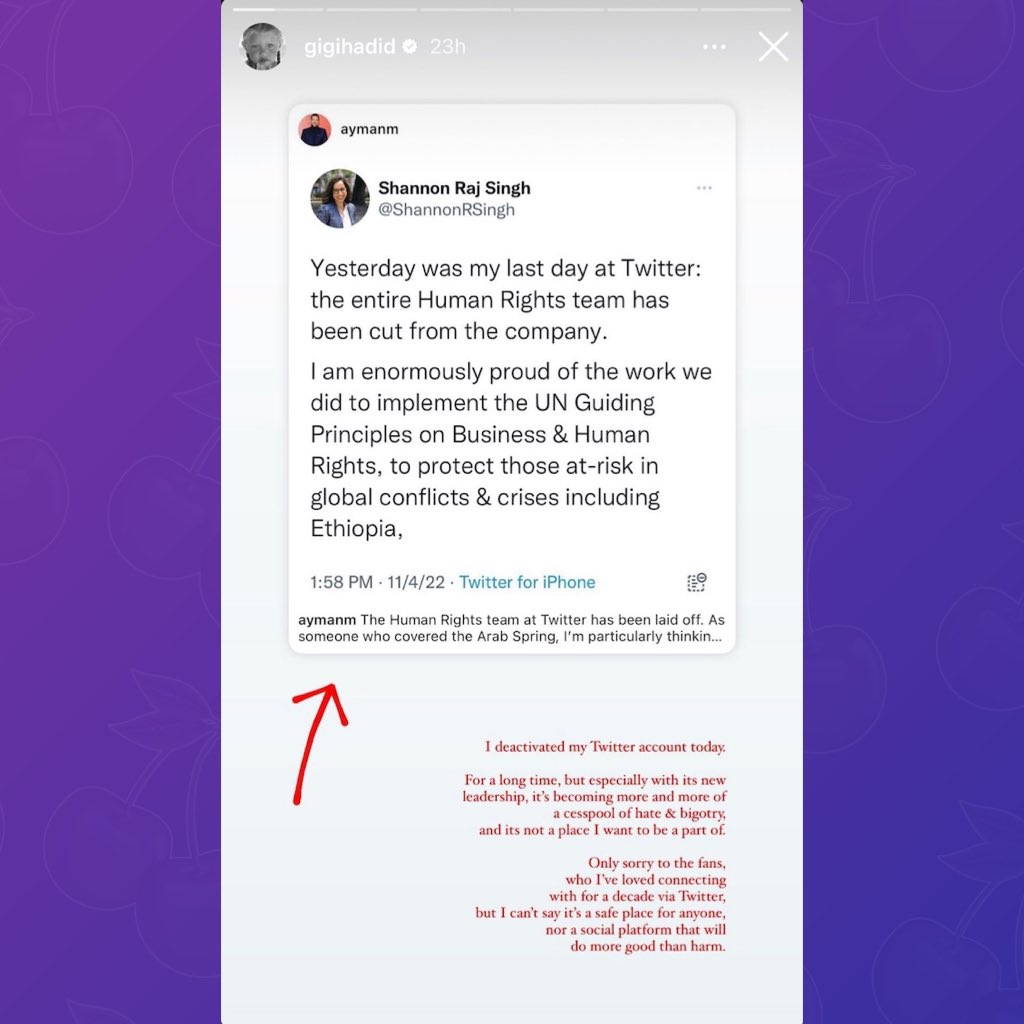The image size is (1024, 1024).
Task: Click the gigihadid username
Action: (x=350, y=46)
